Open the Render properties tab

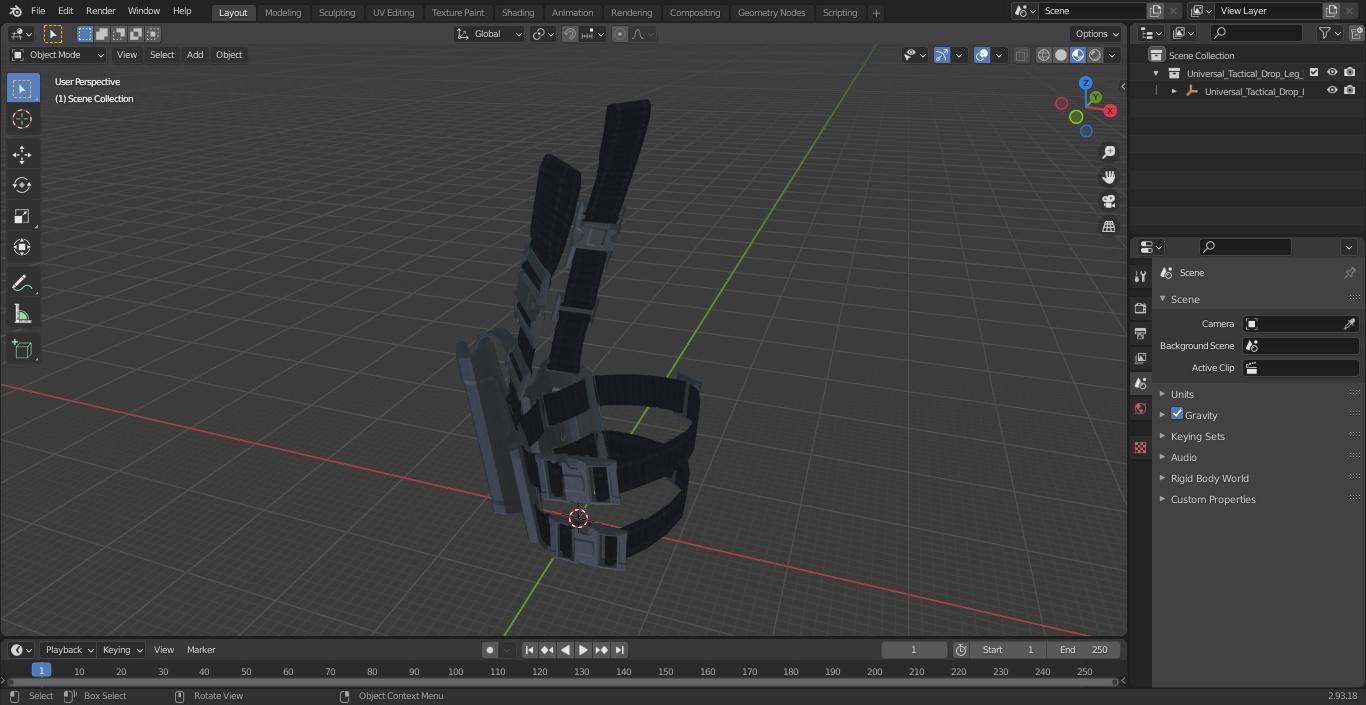[x=1140, y=308]
